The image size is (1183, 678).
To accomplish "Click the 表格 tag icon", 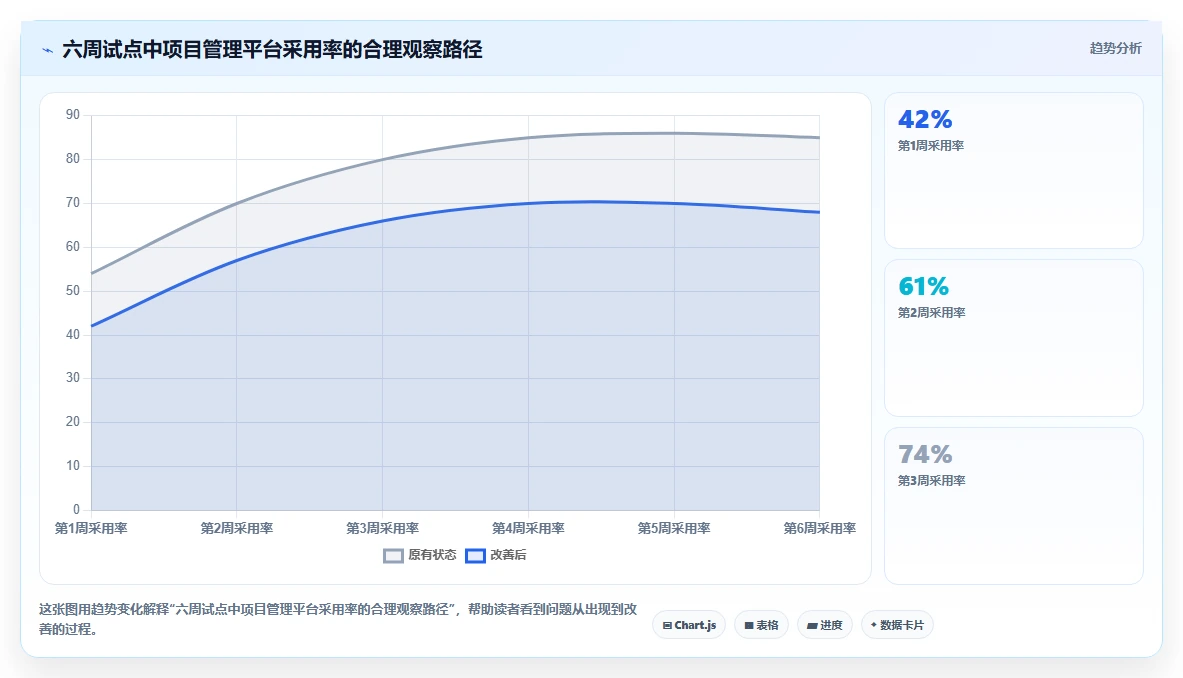I will pos(748,625).
